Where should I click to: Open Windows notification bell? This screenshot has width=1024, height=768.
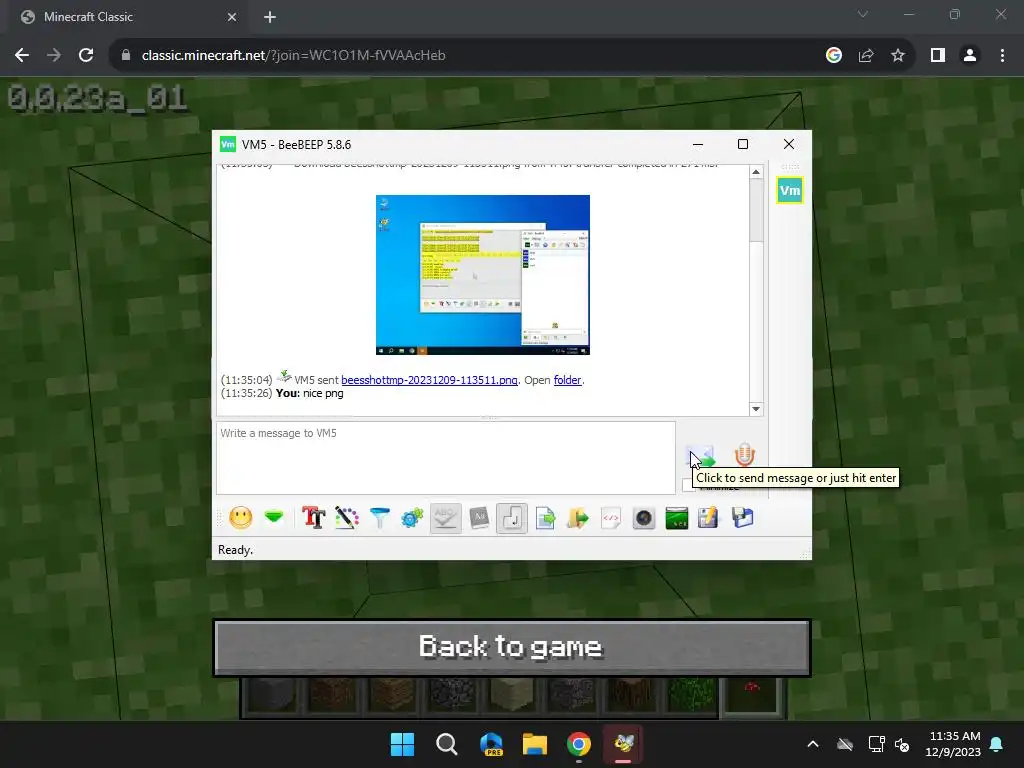point(997,744)
